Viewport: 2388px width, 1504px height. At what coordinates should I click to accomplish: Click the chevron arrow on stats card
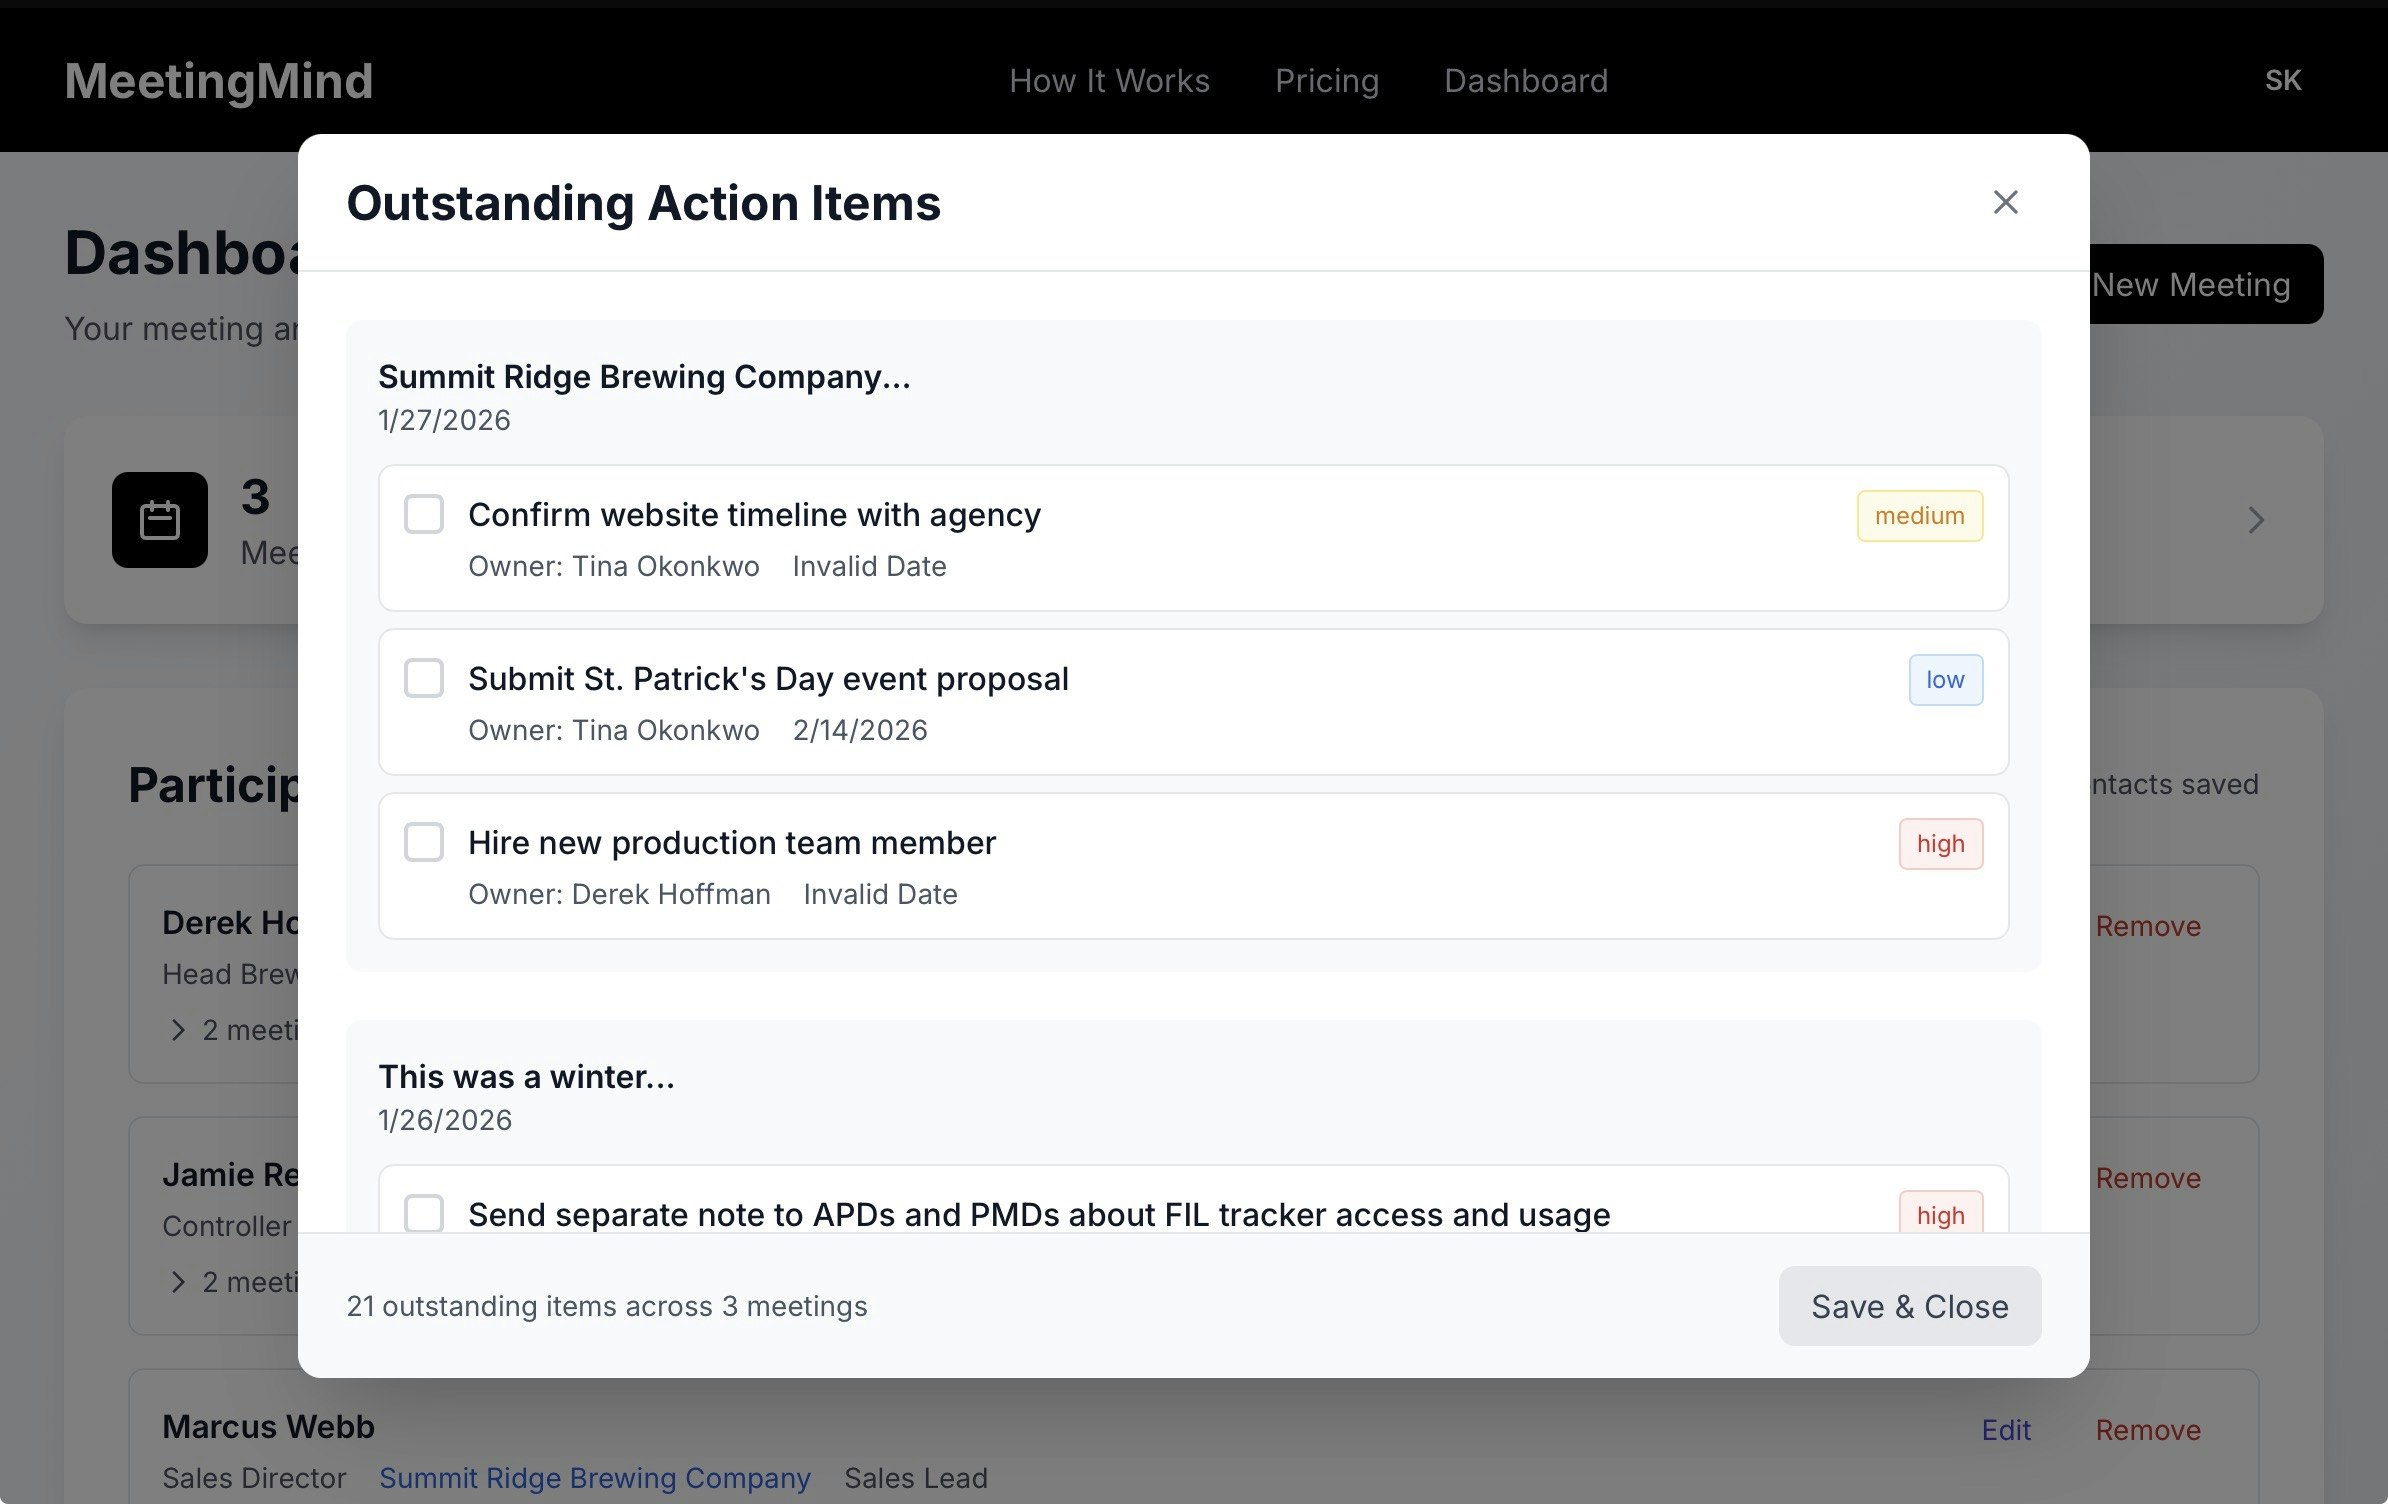pyautogui.click(x=2255, y=520)
